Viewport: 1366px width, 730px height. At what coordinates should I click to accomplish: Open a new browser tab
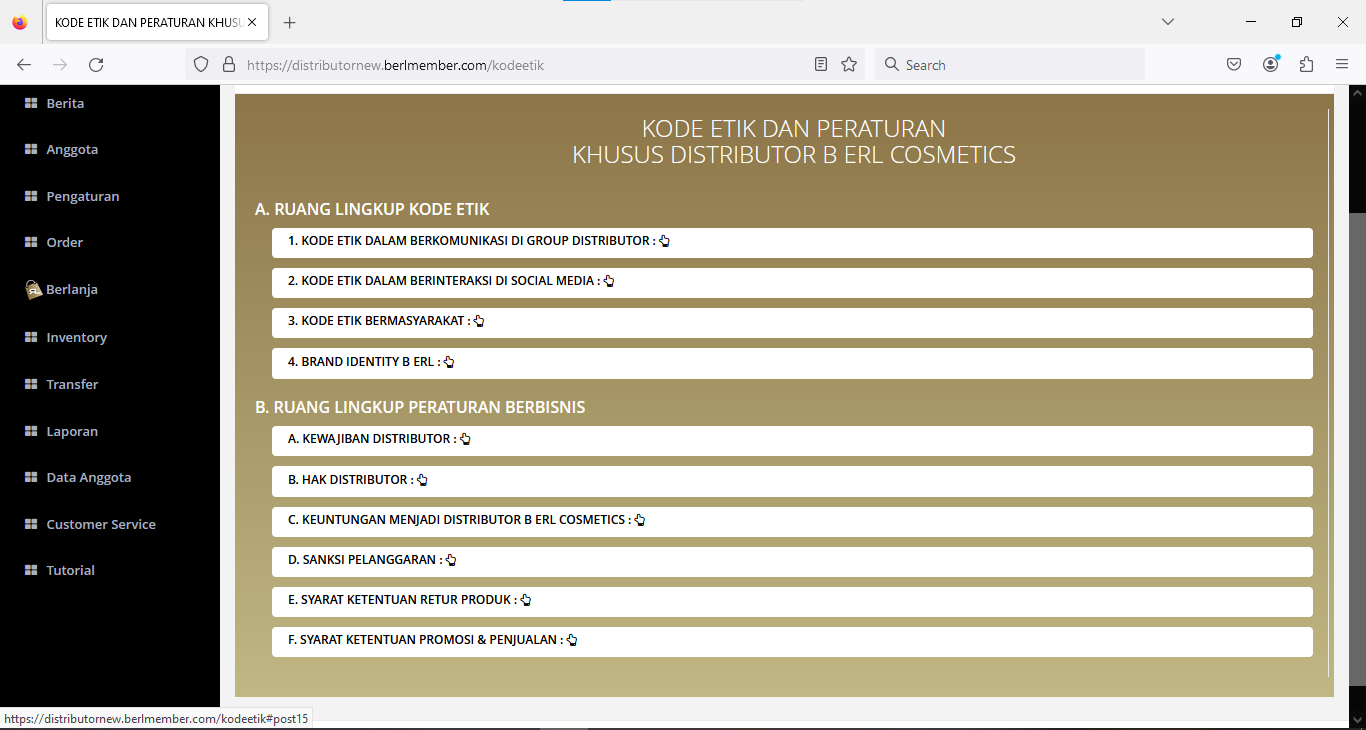[290, 22]
